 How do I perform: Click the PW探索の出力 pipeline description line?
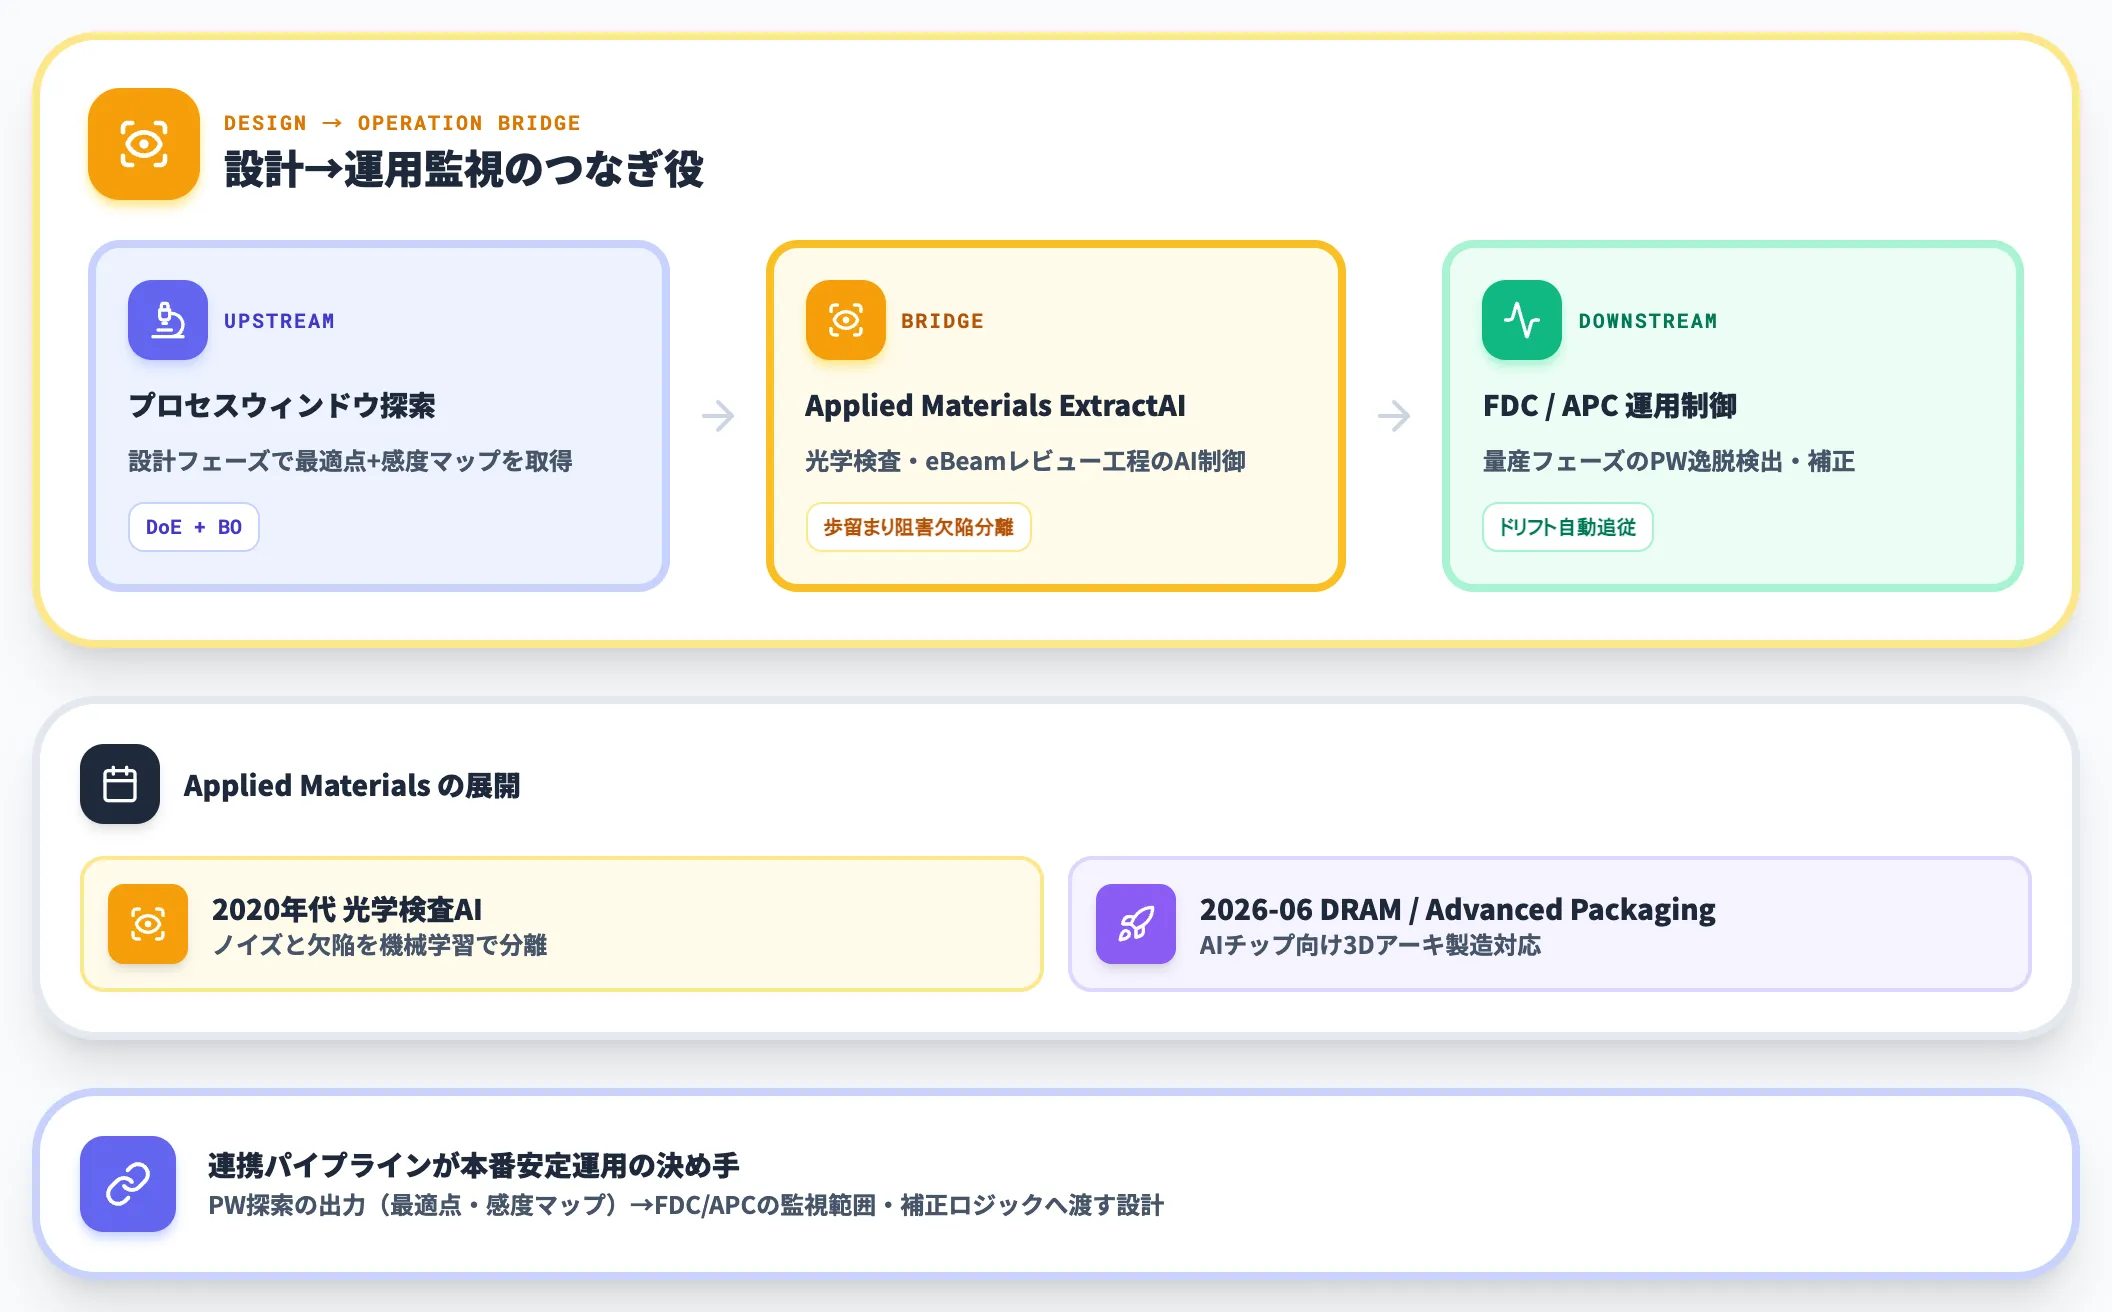click(x=686, y=1205)
